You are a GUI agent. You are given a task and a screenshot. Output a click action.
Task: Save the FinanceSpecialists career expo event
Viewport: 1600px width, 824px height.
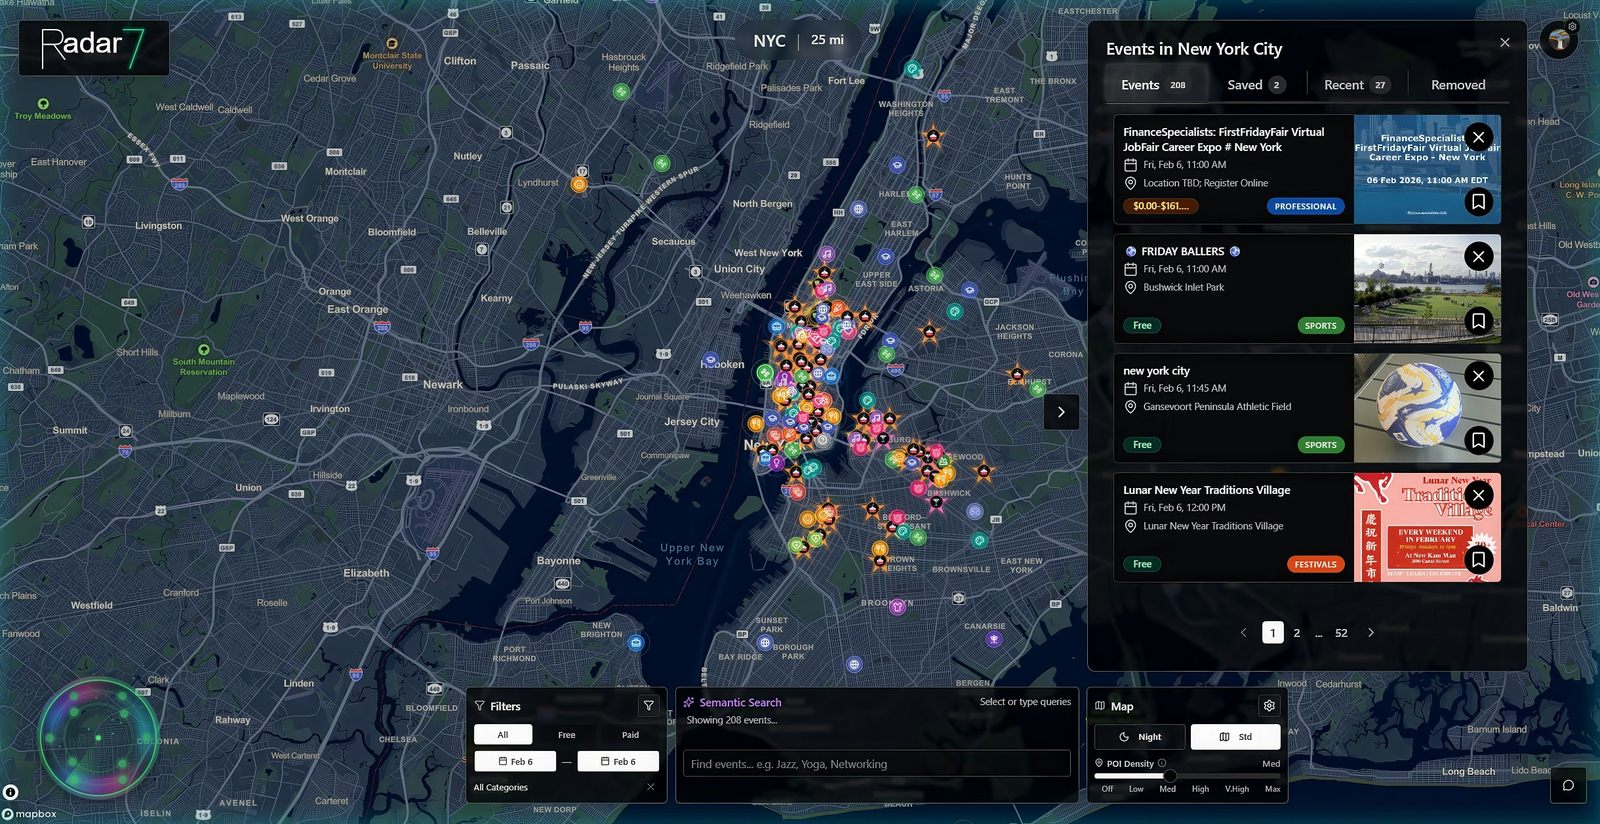[1478, 202]
